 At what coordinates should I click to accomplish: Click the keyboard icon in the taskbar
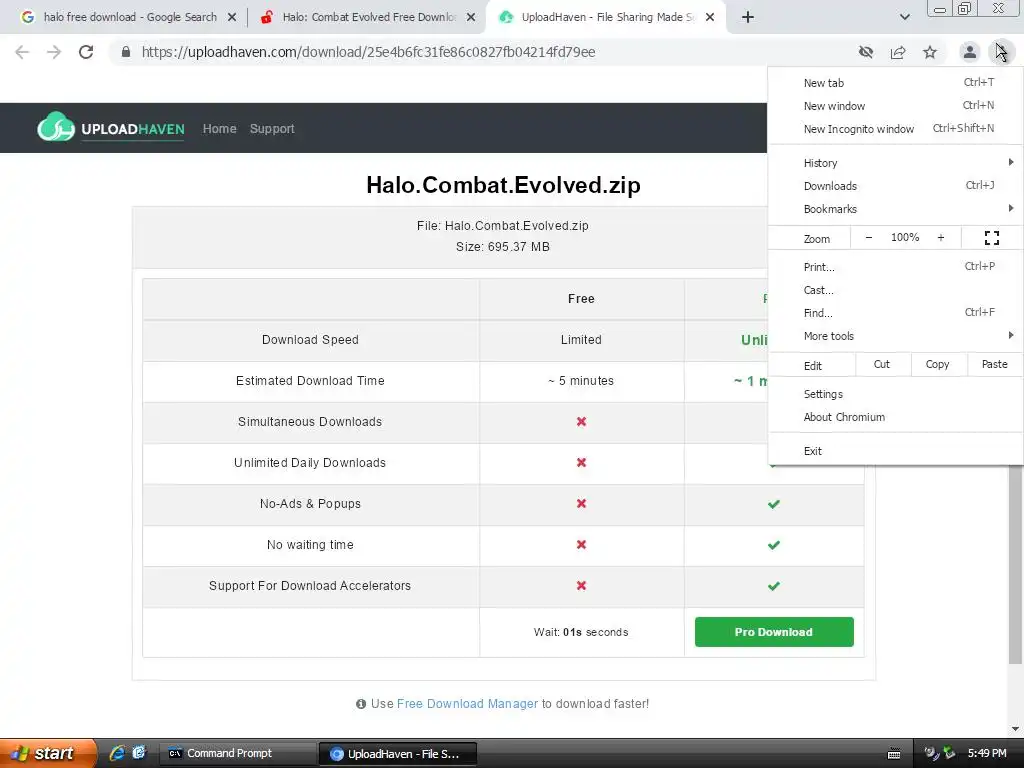[x=894, y=754]
